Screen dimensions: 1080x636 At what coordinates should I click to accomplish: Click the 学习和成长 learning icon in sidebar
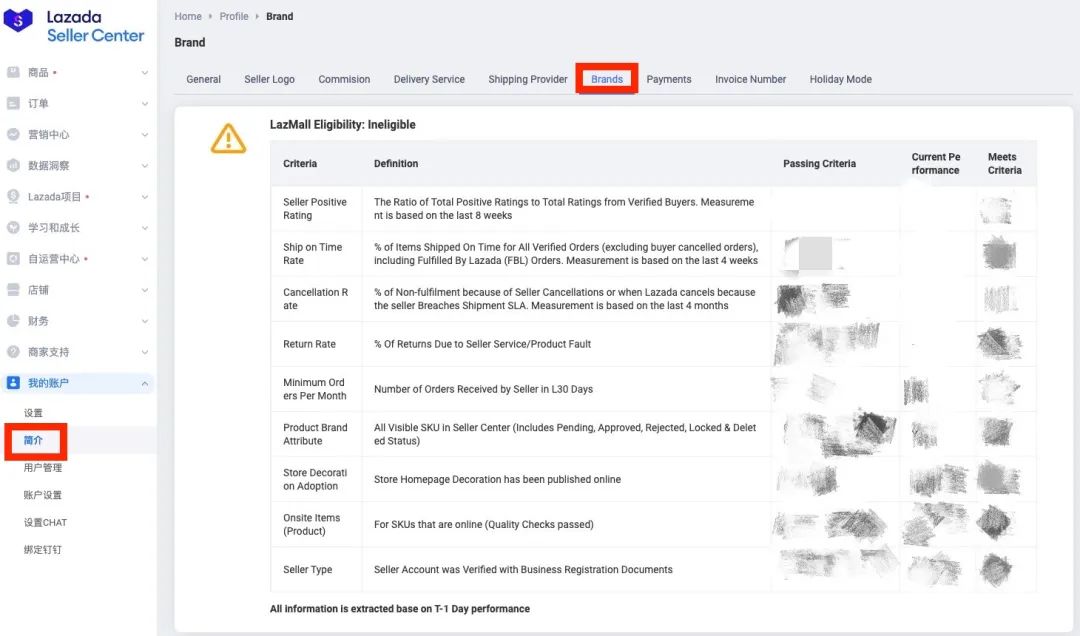pyautogui.click(x=14, y=228)
